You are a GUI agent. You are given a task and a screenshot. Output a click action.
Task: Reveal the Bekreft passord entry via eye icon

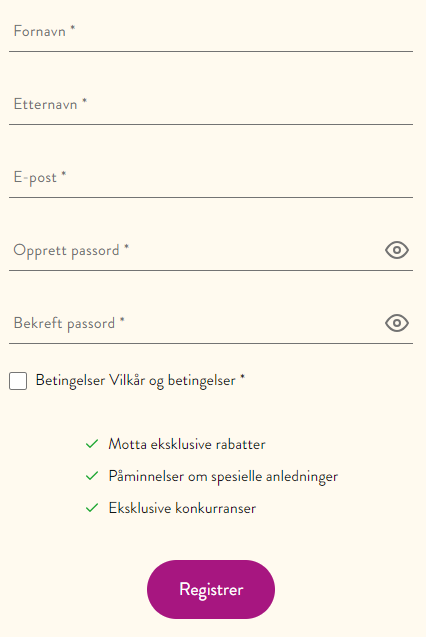click(397, 323)
